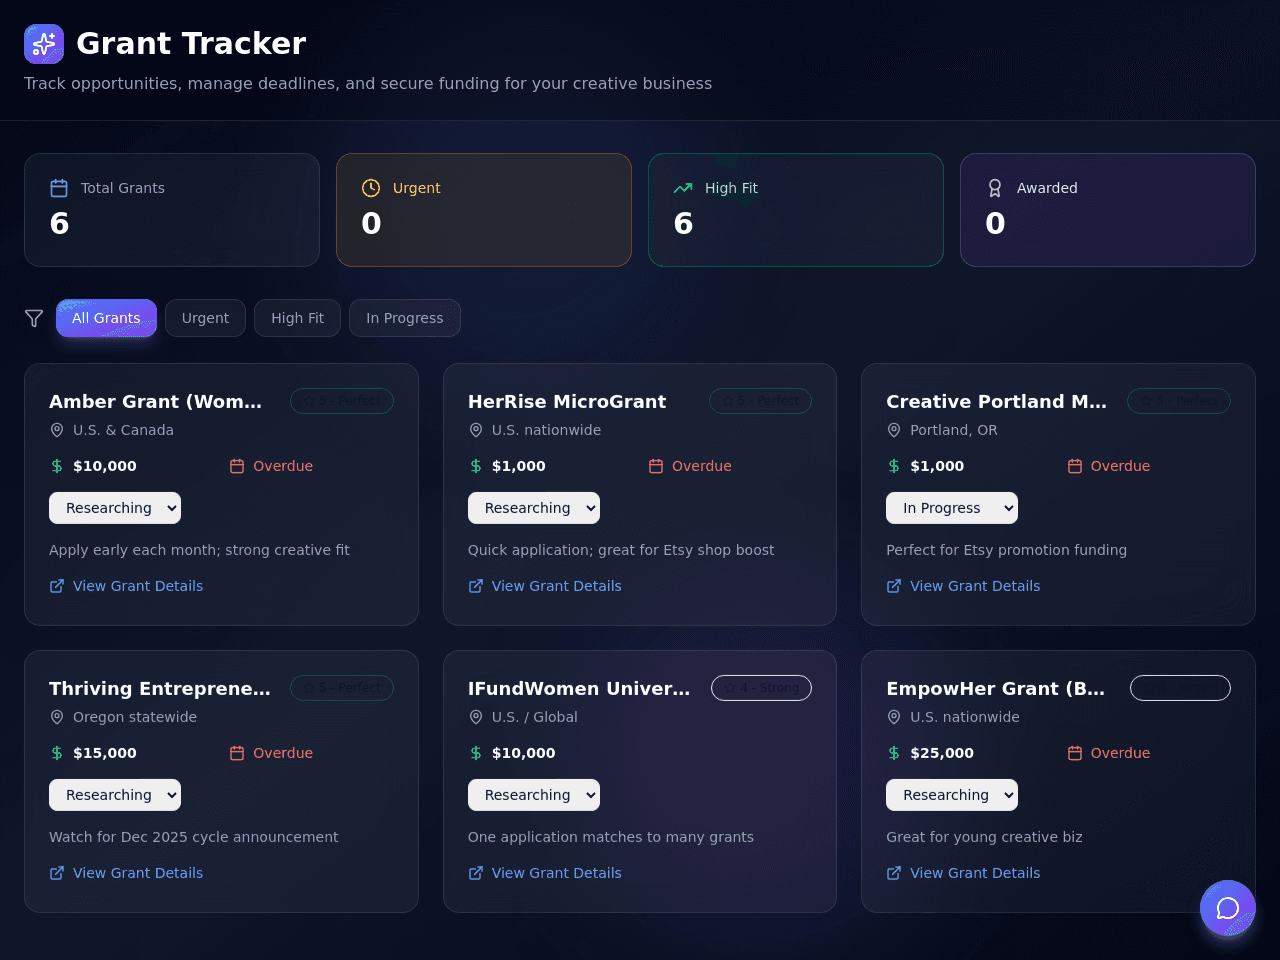Open the chat bubble floating button
1280x960 pixels.
[1228, 908]
